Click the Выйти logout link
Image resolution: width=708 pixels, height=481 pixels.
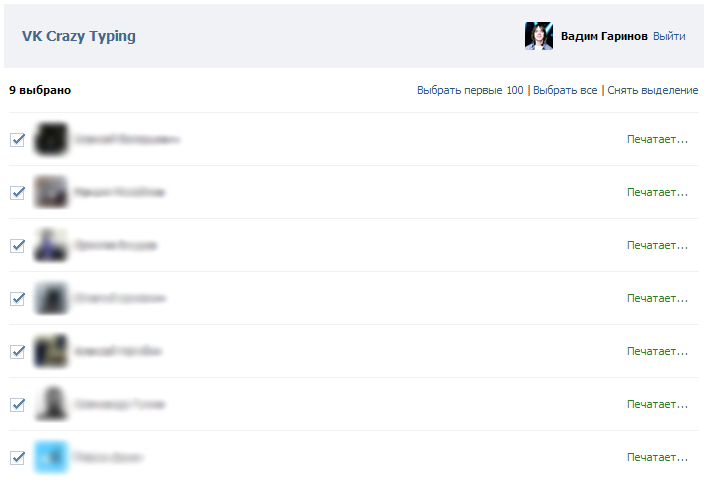(669, 36)
